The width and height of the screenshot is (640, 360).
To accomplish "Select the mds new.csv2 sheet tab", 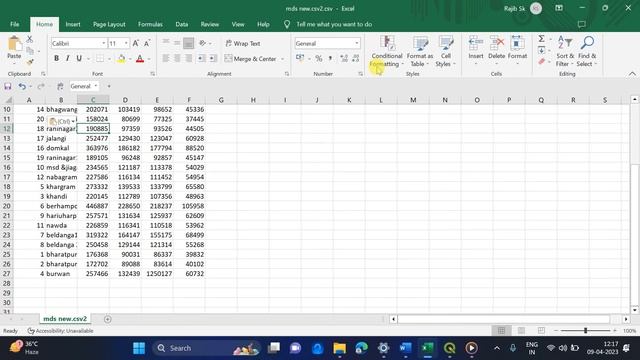I will click(65, 319).
